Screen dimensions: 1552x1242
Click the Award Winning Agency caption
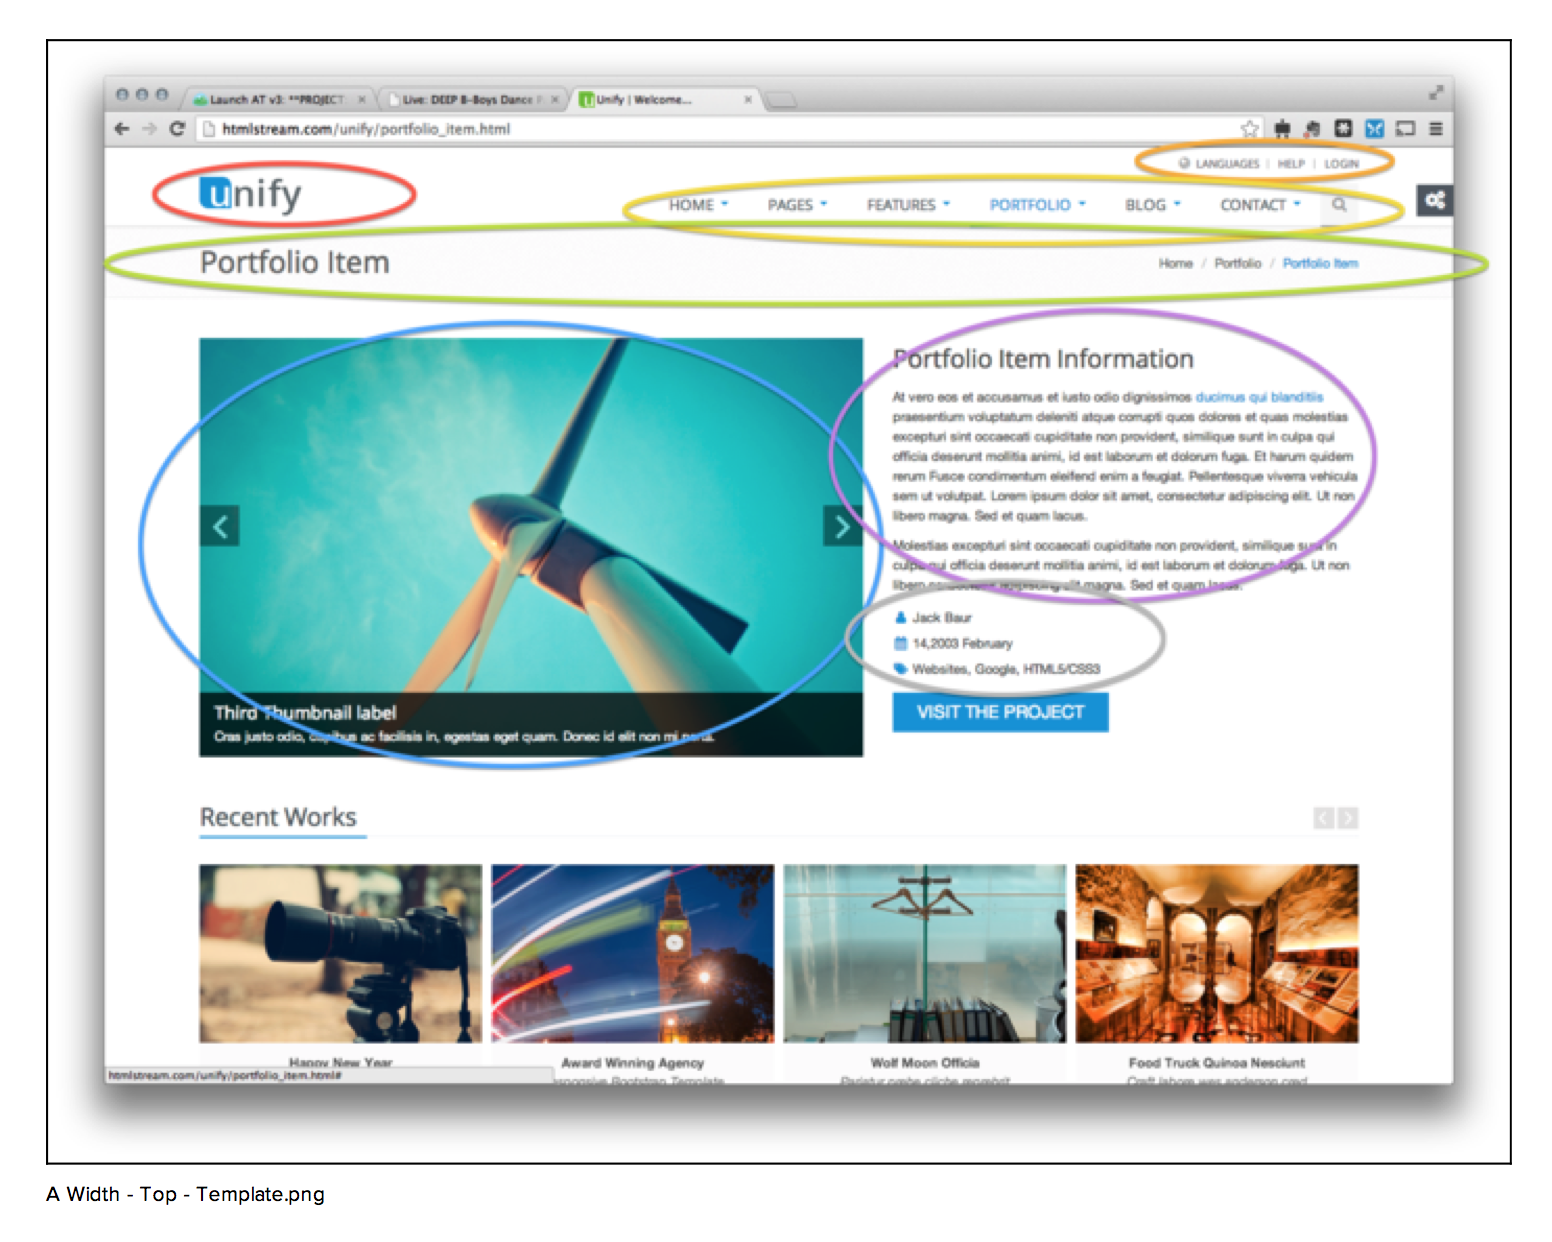pyautogui.click(x=632, y=1063)
